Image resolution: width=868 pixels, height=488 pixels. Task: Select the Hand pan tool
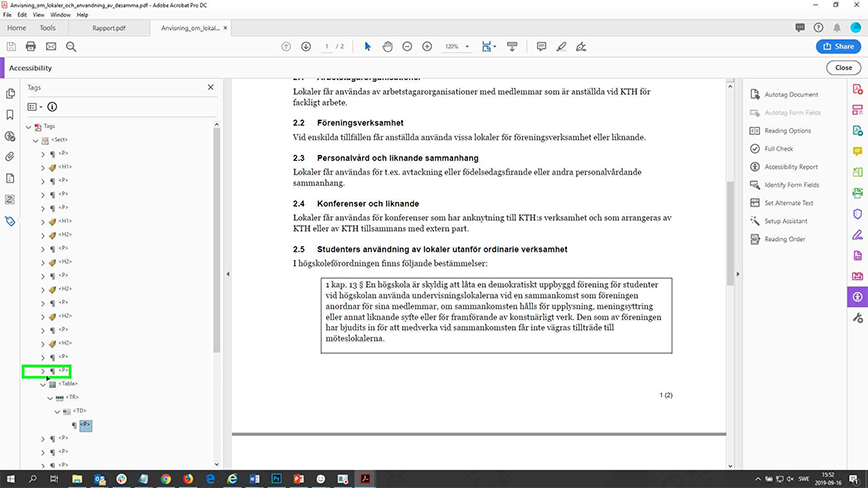coord(388,47)
